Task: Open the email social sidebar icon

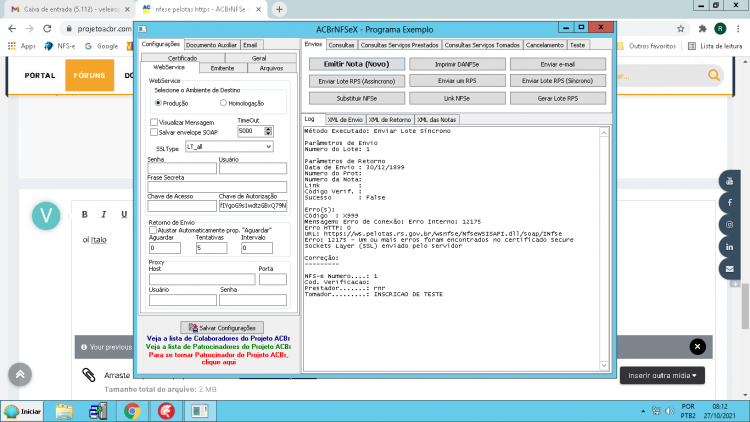Action: pos(729,269)
